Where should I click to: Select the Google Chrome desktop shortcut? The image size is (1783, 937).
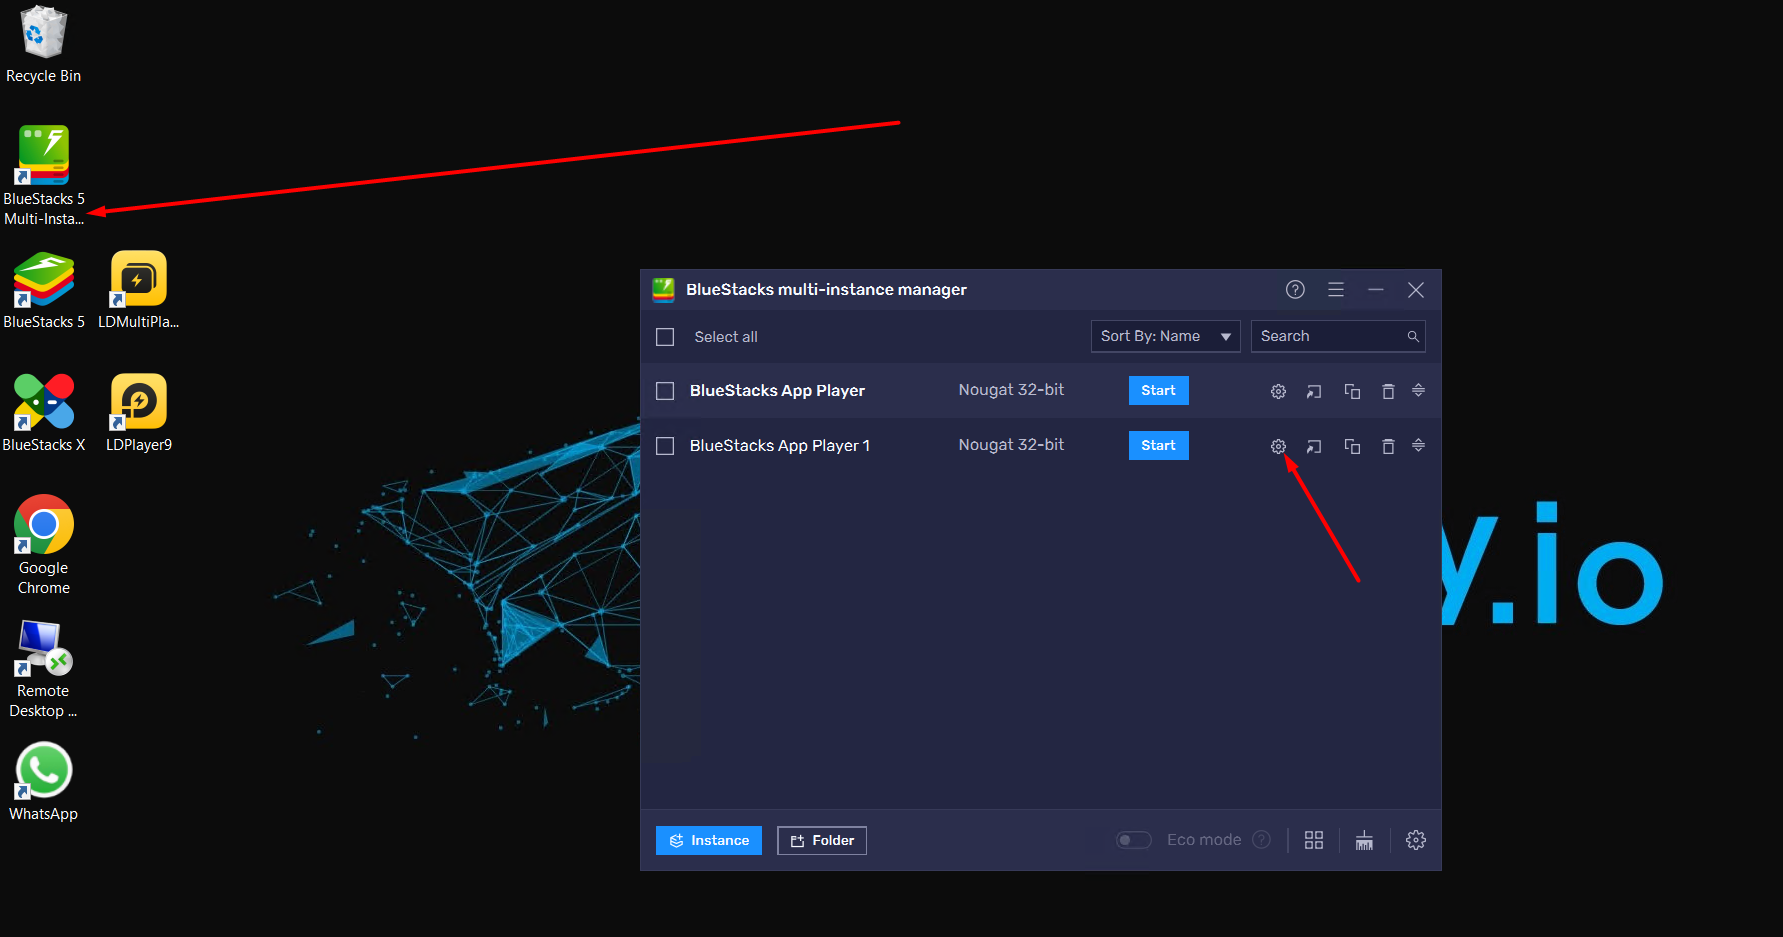43,546
